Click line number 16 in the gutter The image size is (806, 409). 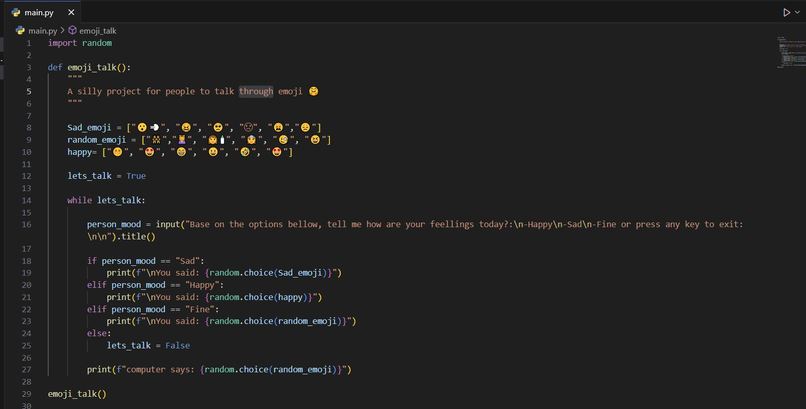[26, 225]
